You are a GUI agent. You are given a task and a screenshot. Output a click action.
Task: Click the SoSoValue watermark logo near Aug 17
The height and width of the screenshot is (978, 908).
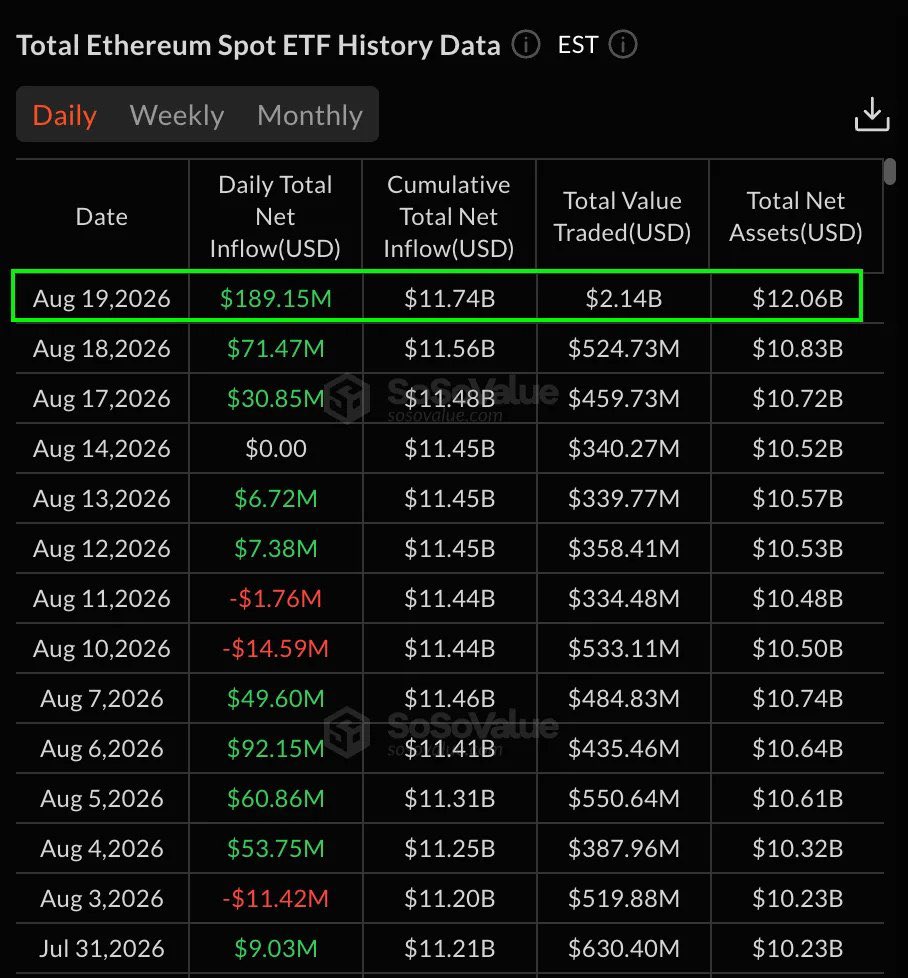(x=347, y=398)
